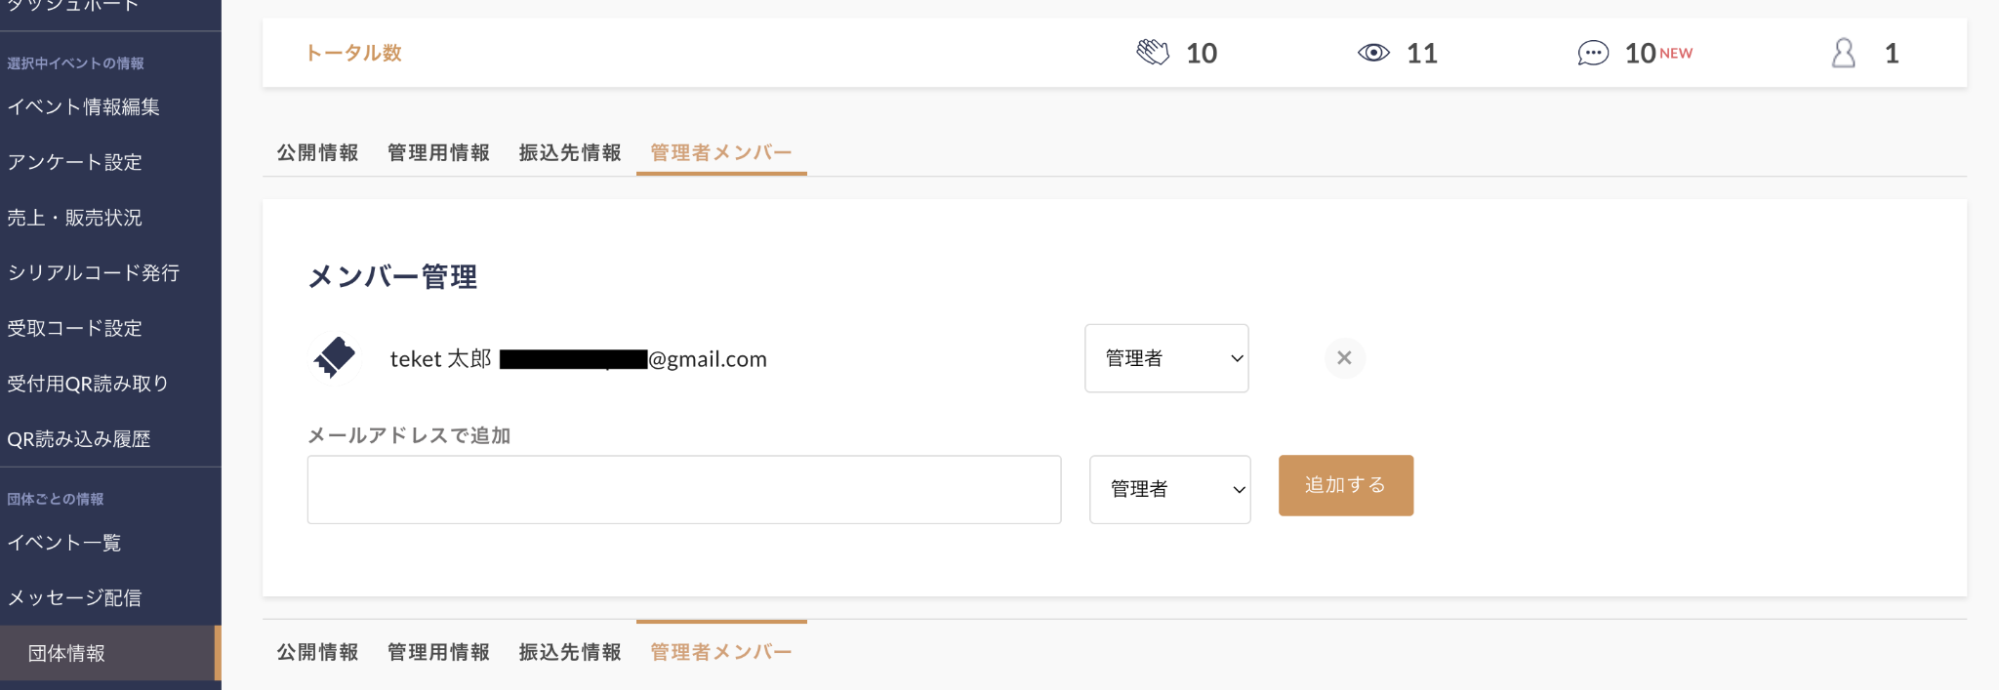Screen dimensions: 1999x691
Task: Open 受付用QR読み取り sidebar item
Action: (88, 383)
